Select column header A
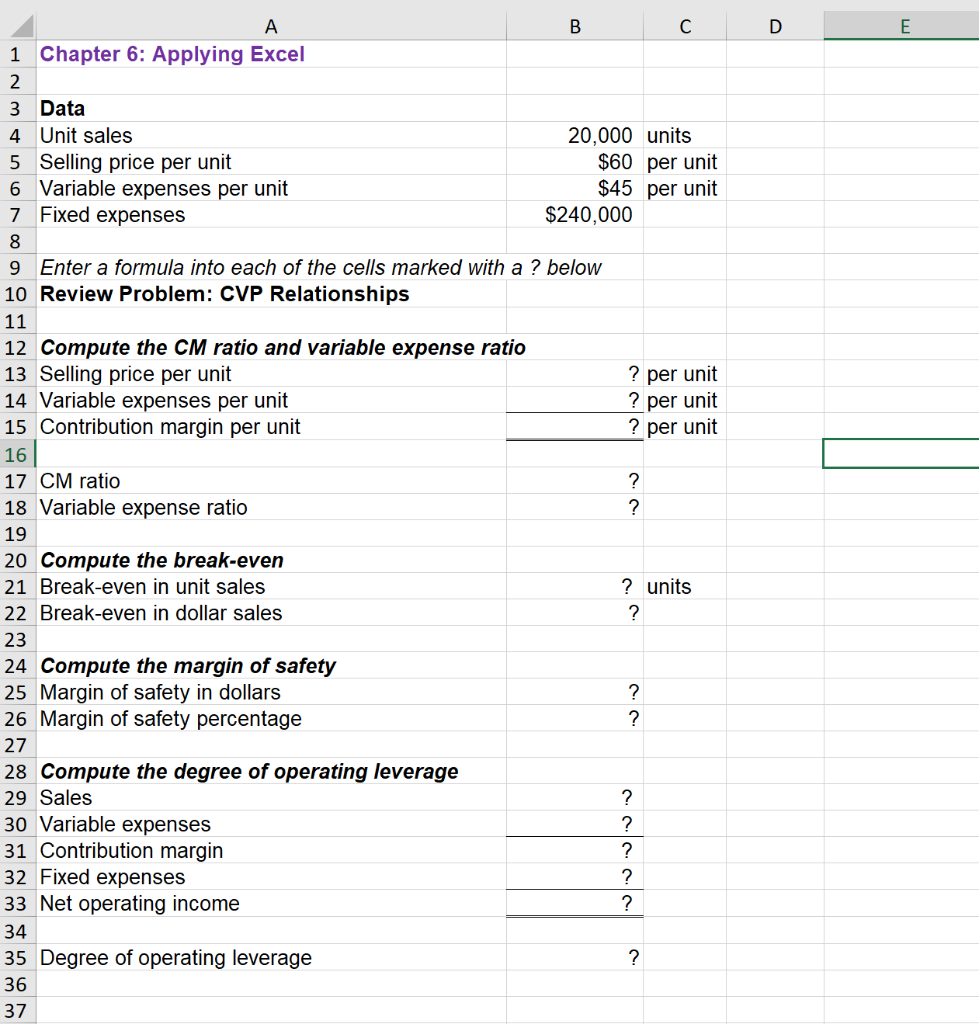 271,24
